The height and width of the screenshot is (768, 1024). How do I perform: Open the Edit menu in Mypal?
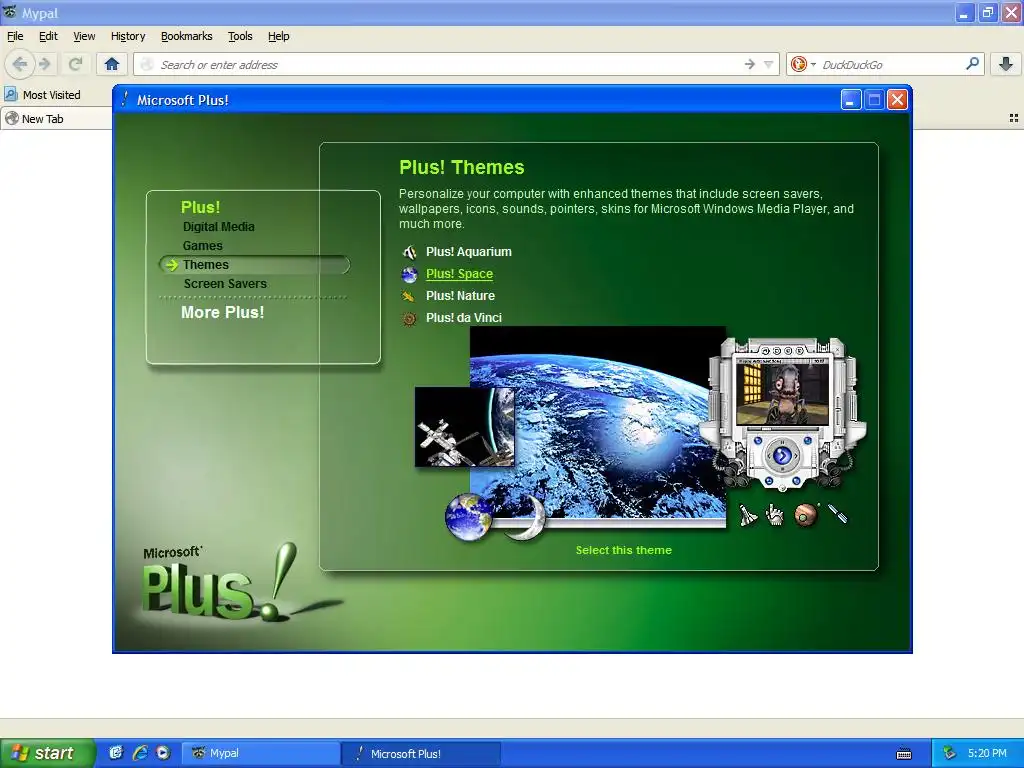point(48,36)
